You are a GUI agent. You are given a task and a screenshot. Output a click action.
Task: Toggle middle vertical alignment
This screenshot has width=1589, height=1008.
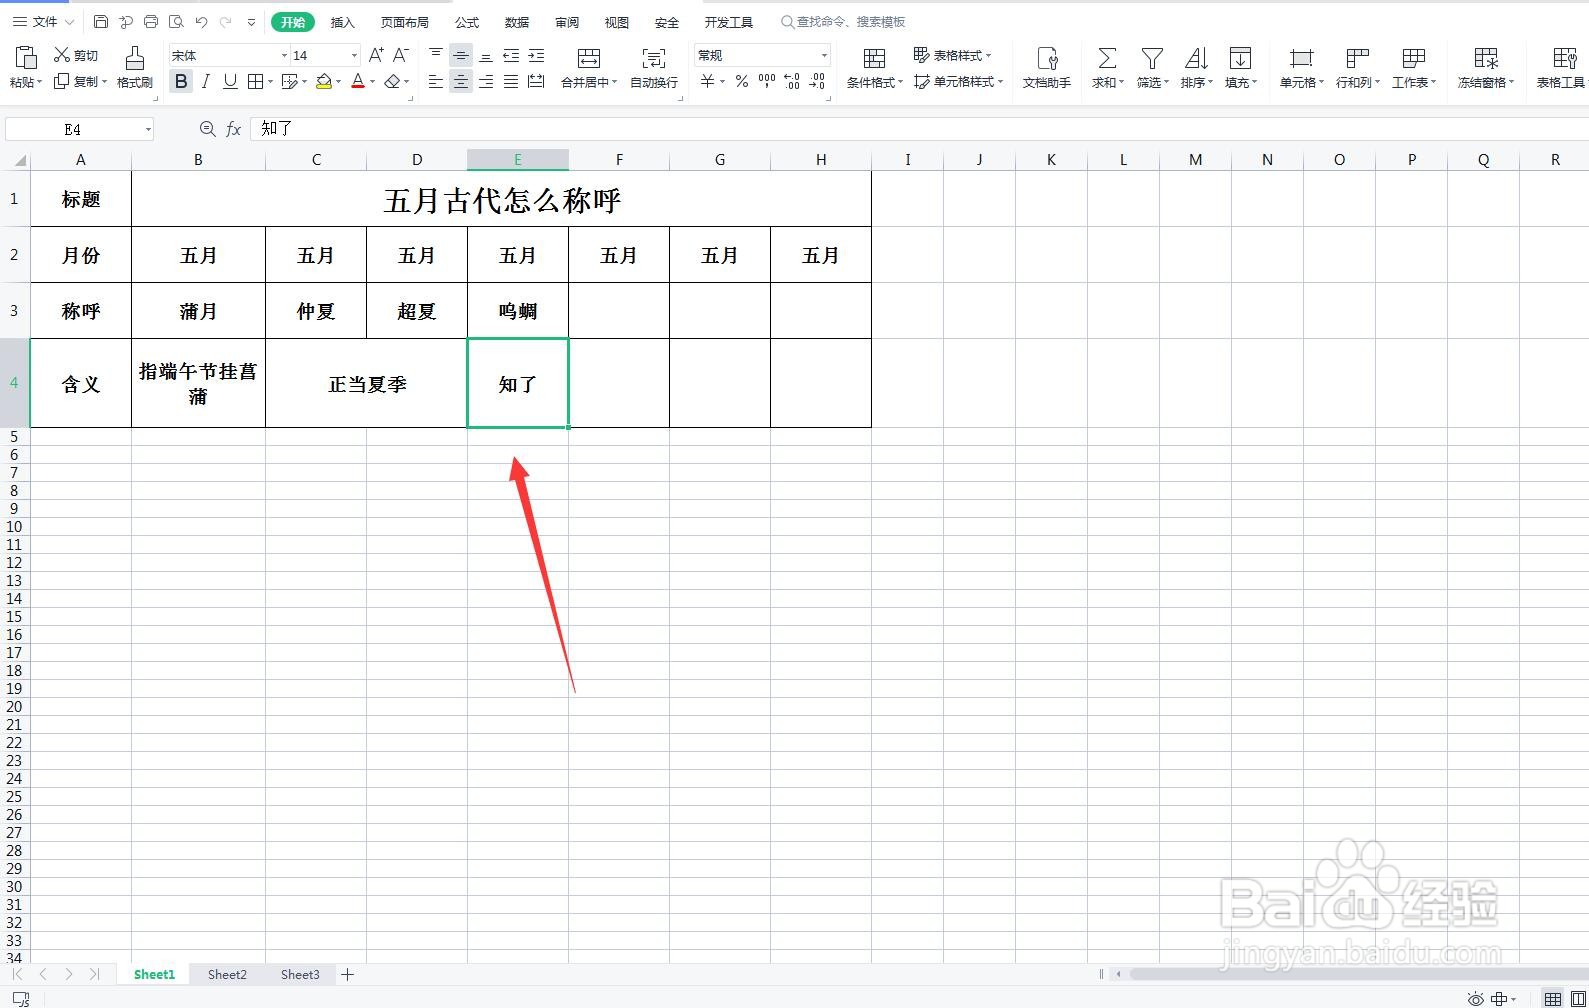pos(461,55)
